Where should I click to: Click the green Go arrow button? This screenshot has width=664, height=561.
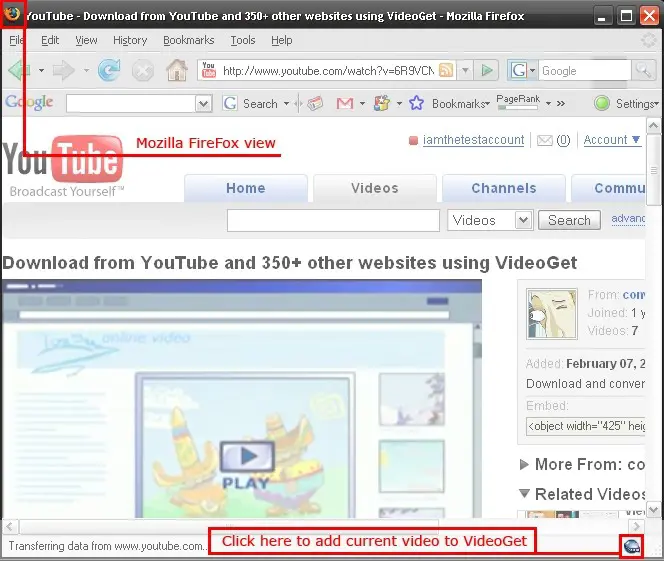(x=487, y=70)
